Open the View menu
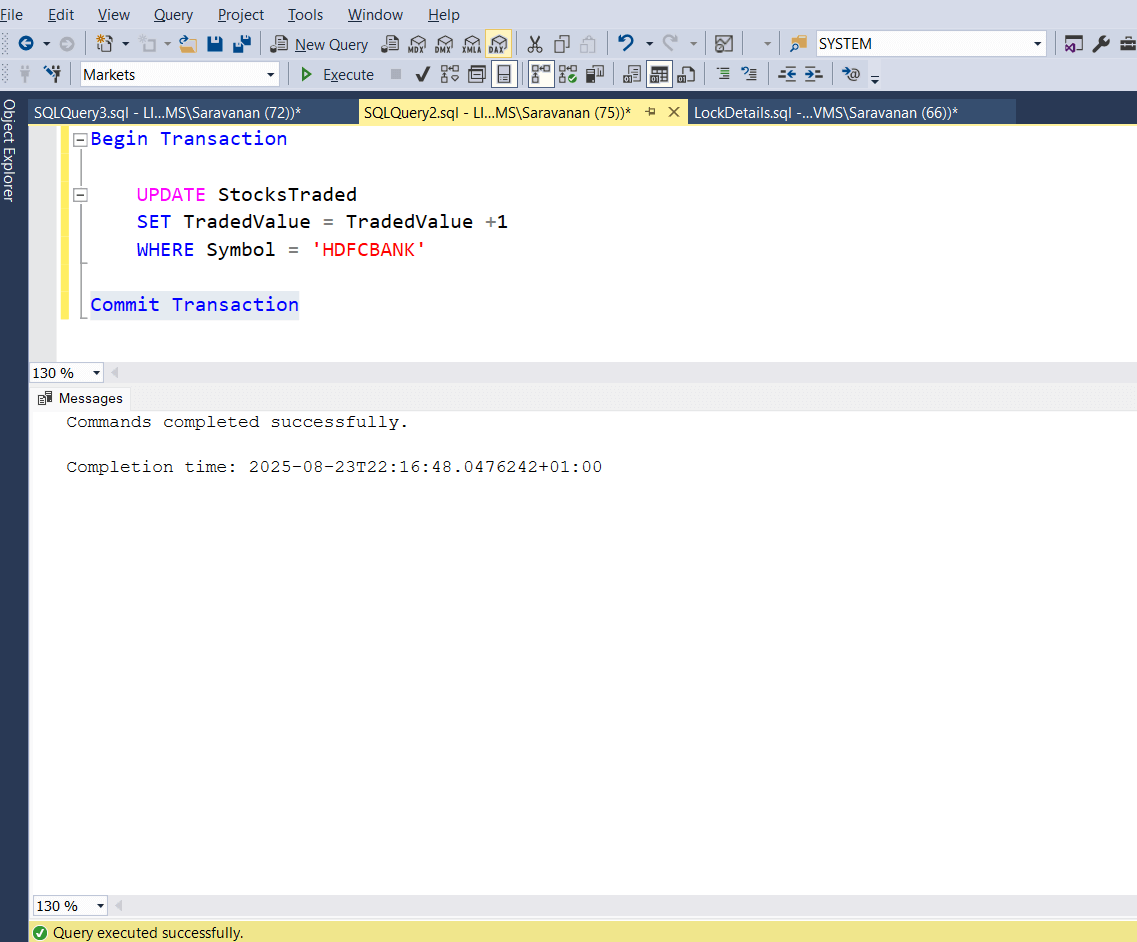Screen dimensions: 1137x942 (x=113, y=15)
